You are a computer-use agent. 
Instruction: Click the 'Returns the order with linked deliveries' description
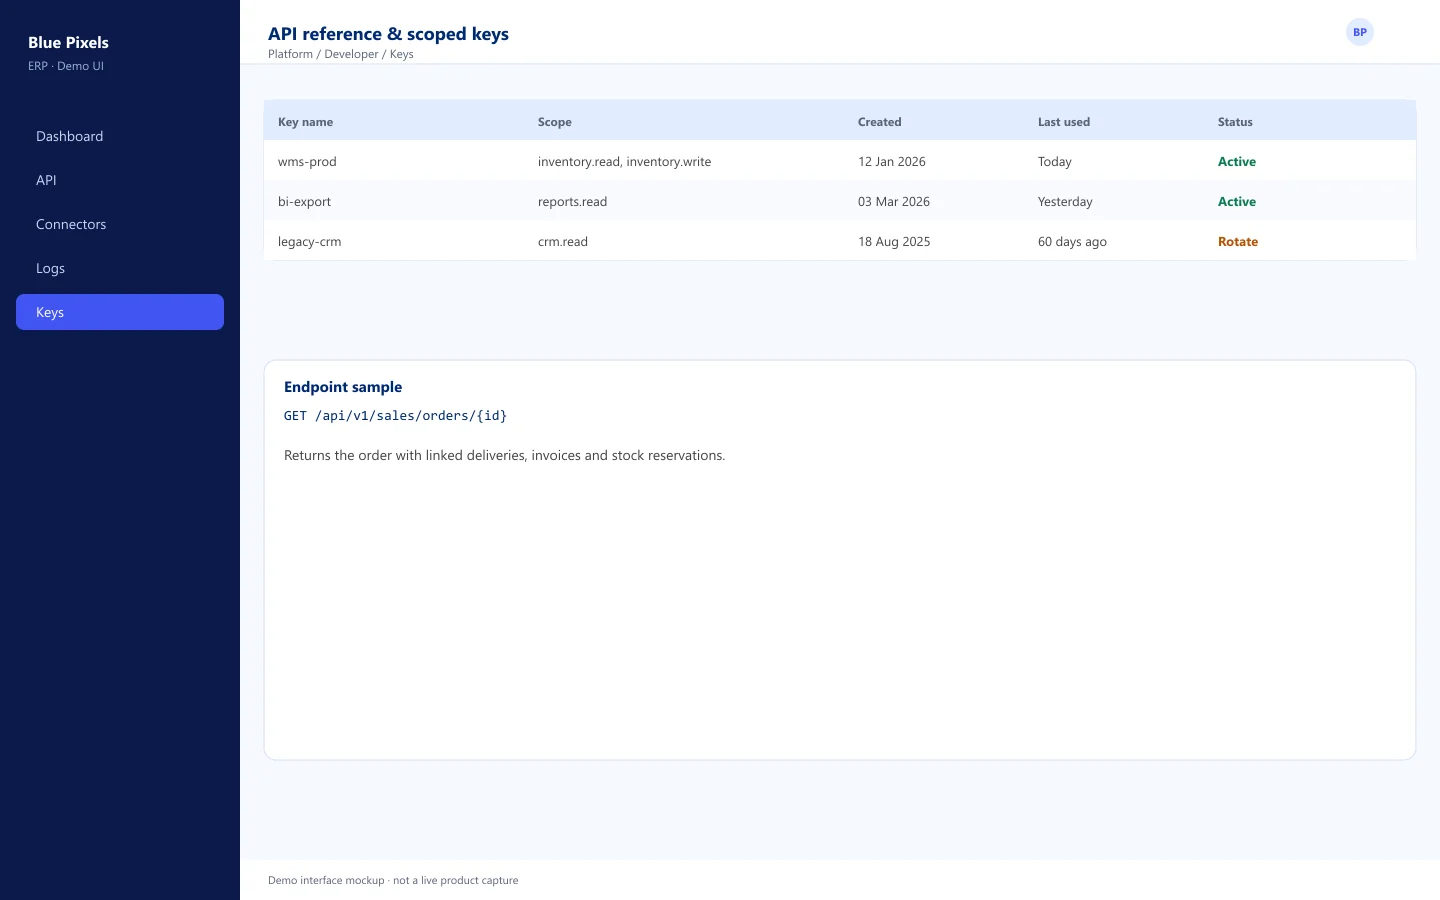pos(505,455)
